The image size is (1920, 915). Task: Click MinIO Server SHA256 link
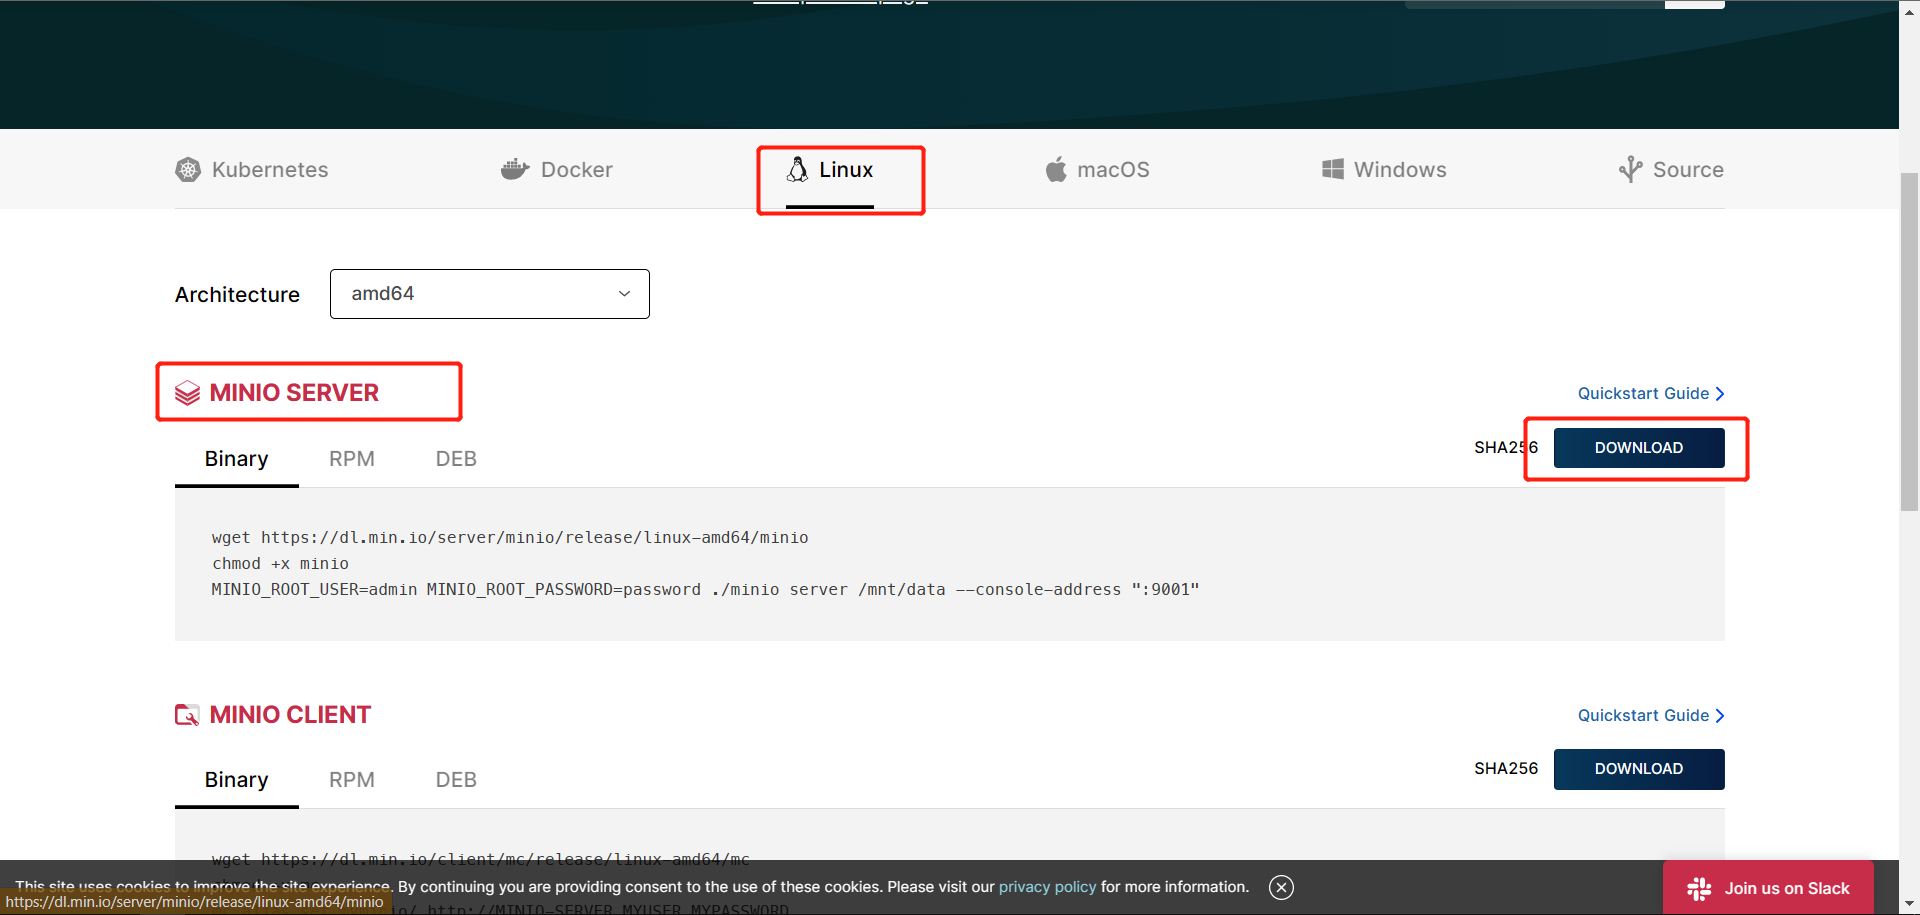1506,448
